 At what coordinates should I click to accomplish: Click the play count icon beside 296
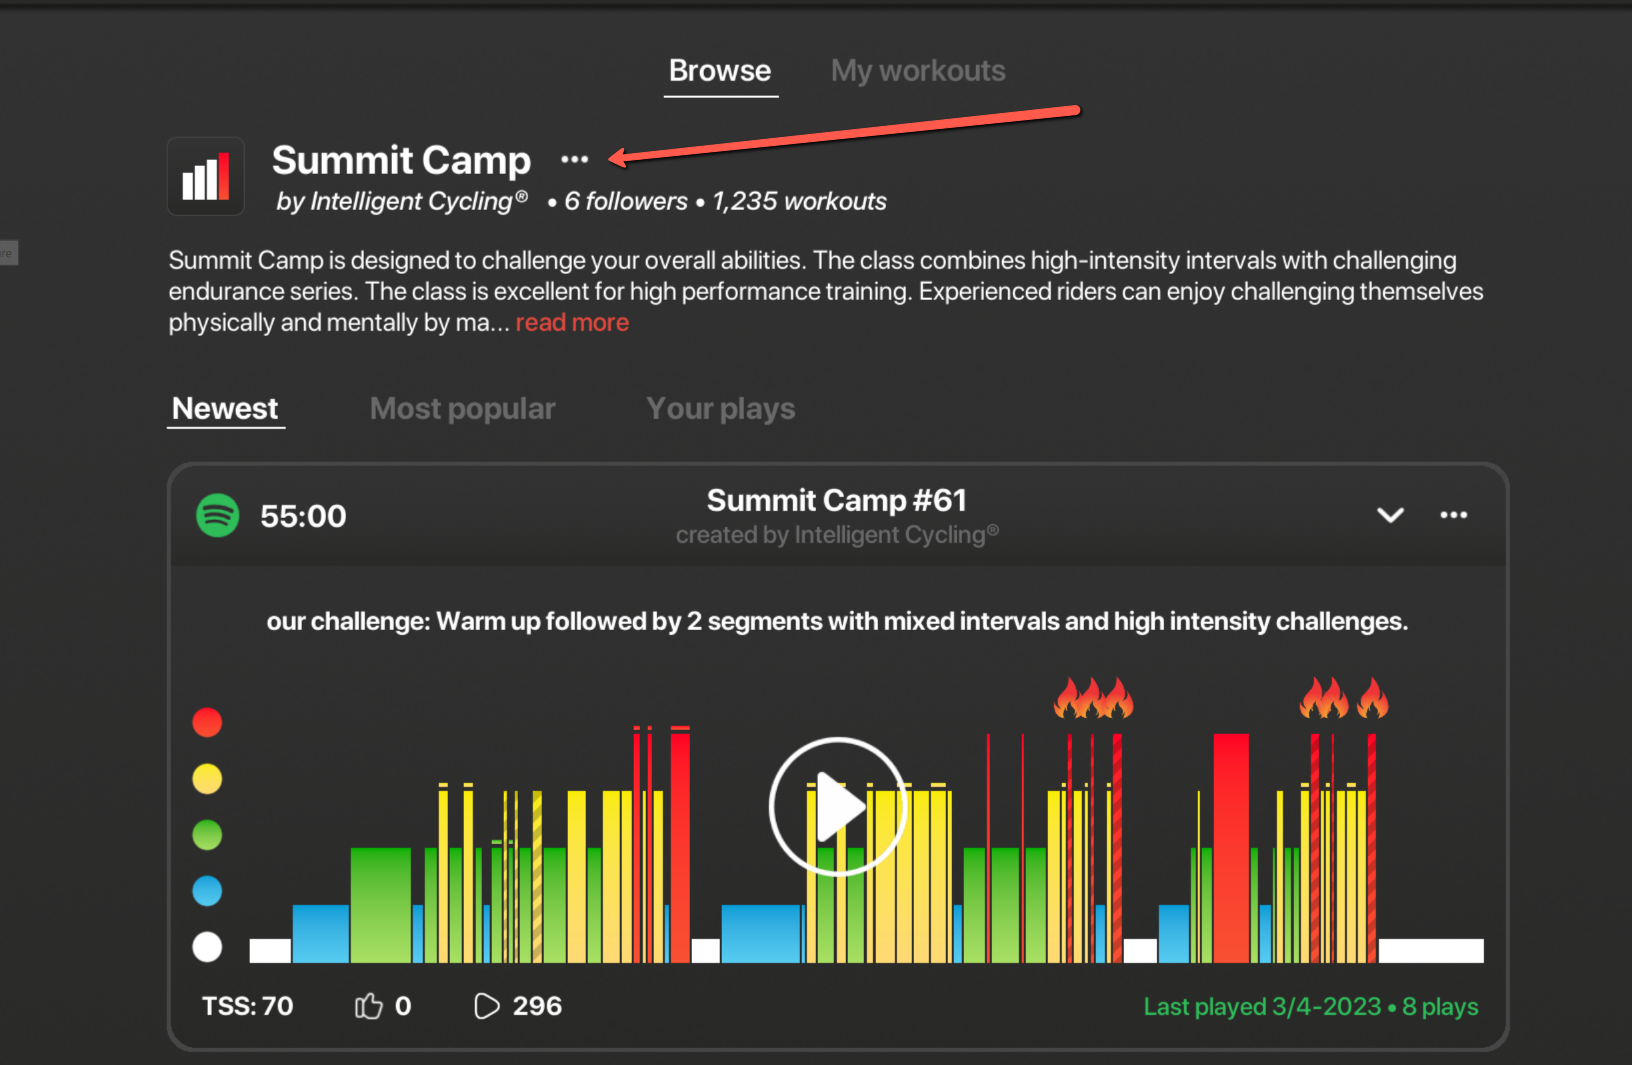tap(486, 1006)
